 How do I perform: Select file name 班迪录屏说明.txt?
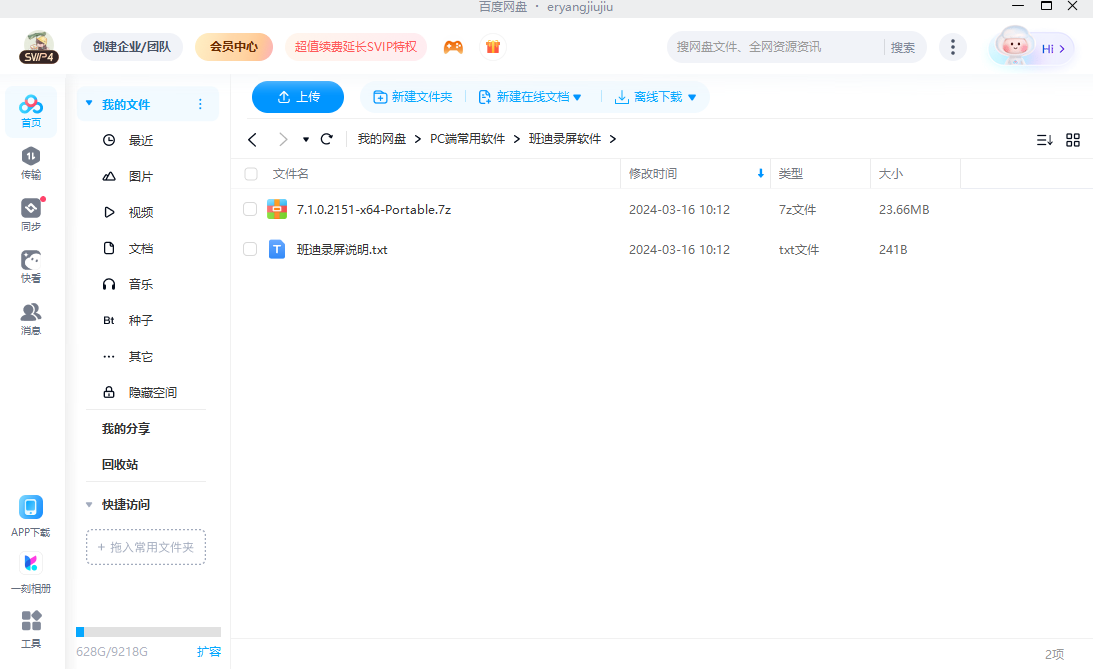tap(342, 249)
